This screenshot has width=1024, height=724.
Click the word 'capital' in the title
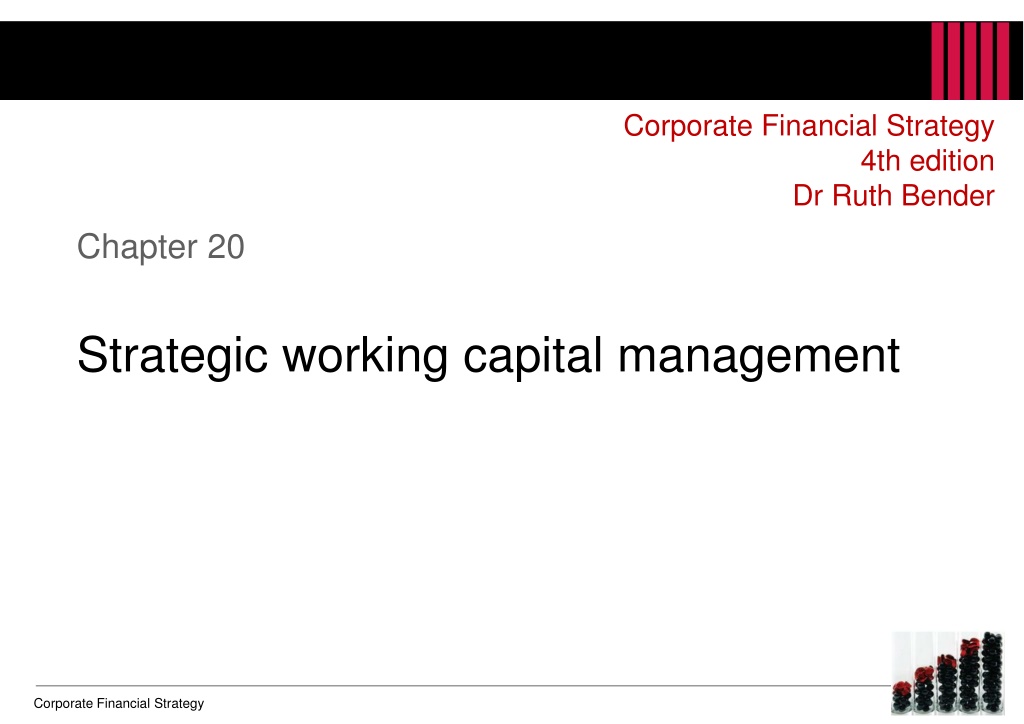(x=532, y=356)
